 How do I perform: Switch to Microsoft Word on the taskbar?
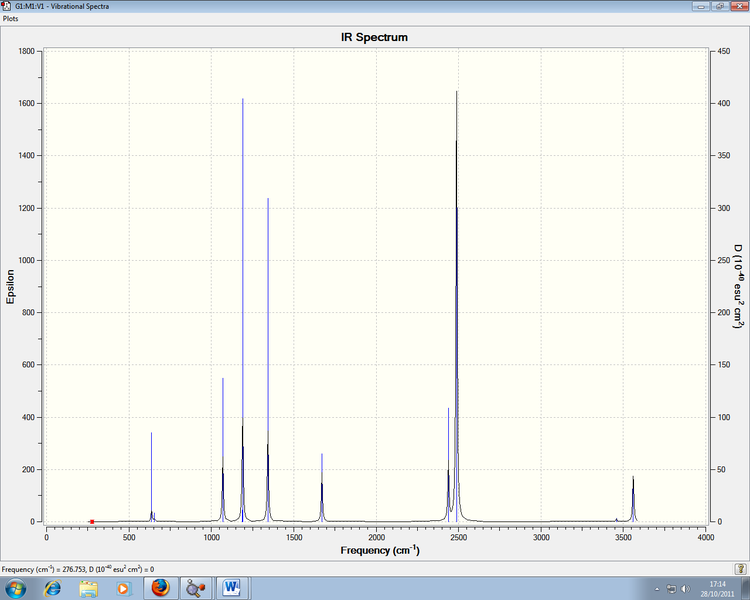[x=232, y=588]
